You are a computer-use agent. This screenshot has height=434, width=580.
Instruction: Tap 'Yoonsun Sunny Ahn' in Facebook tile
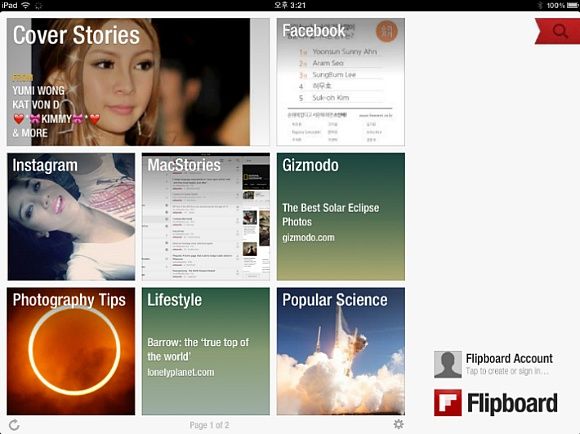pyautogui.click(x=344, y=52)
